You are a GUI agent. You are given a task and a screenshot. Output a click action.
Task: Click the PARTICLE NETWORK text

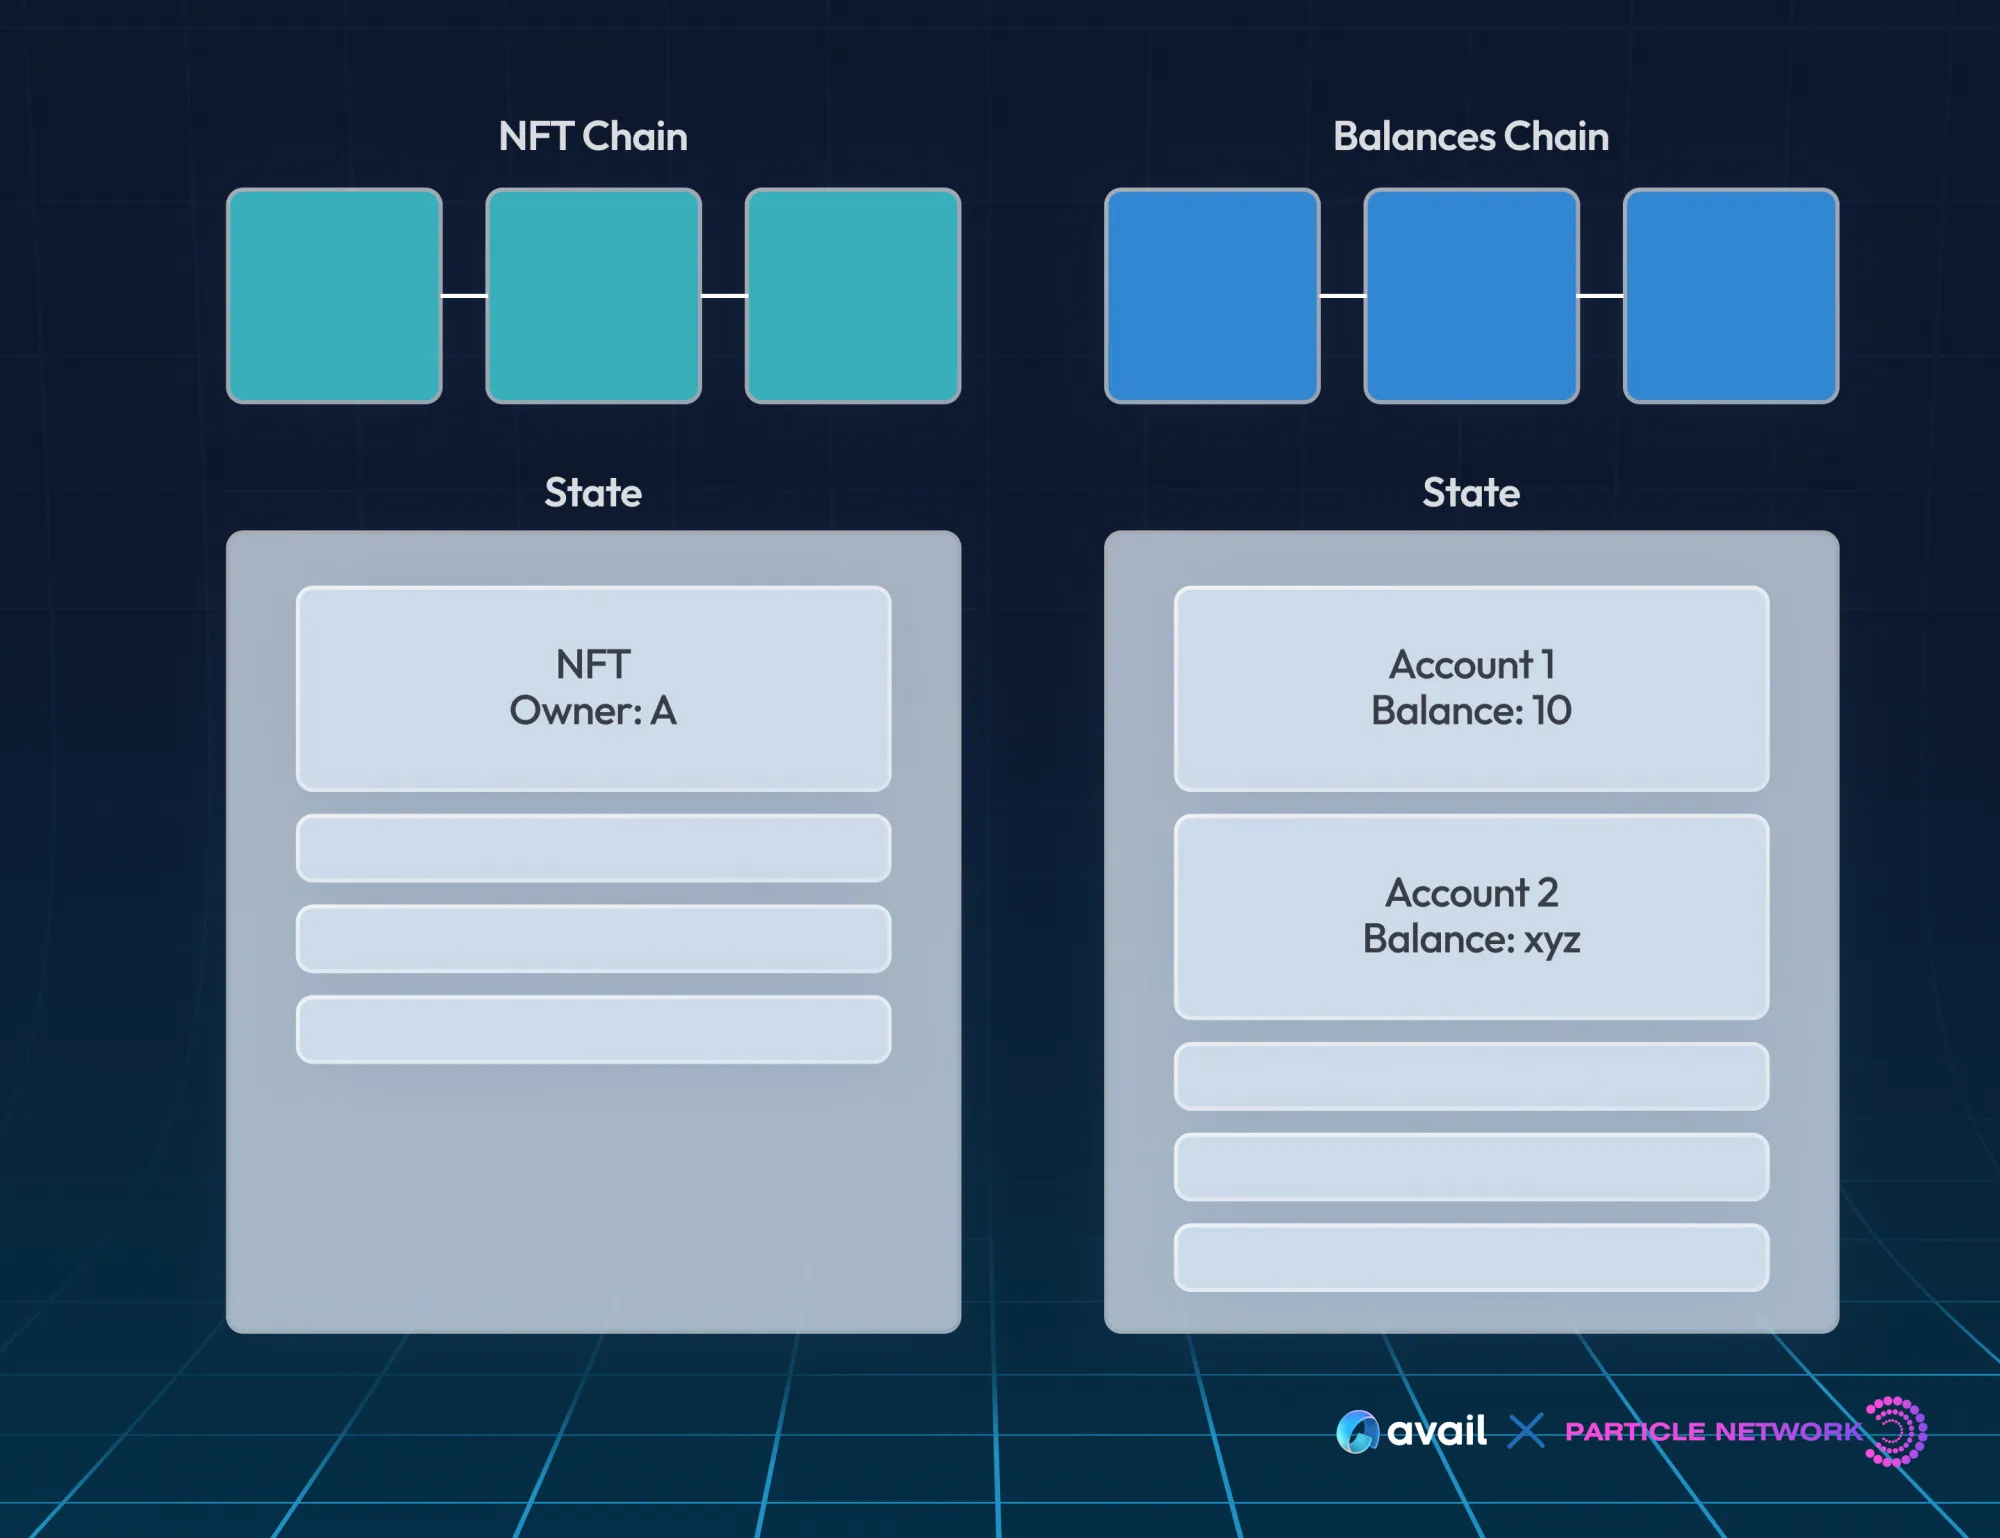tap(1712, 1432)
